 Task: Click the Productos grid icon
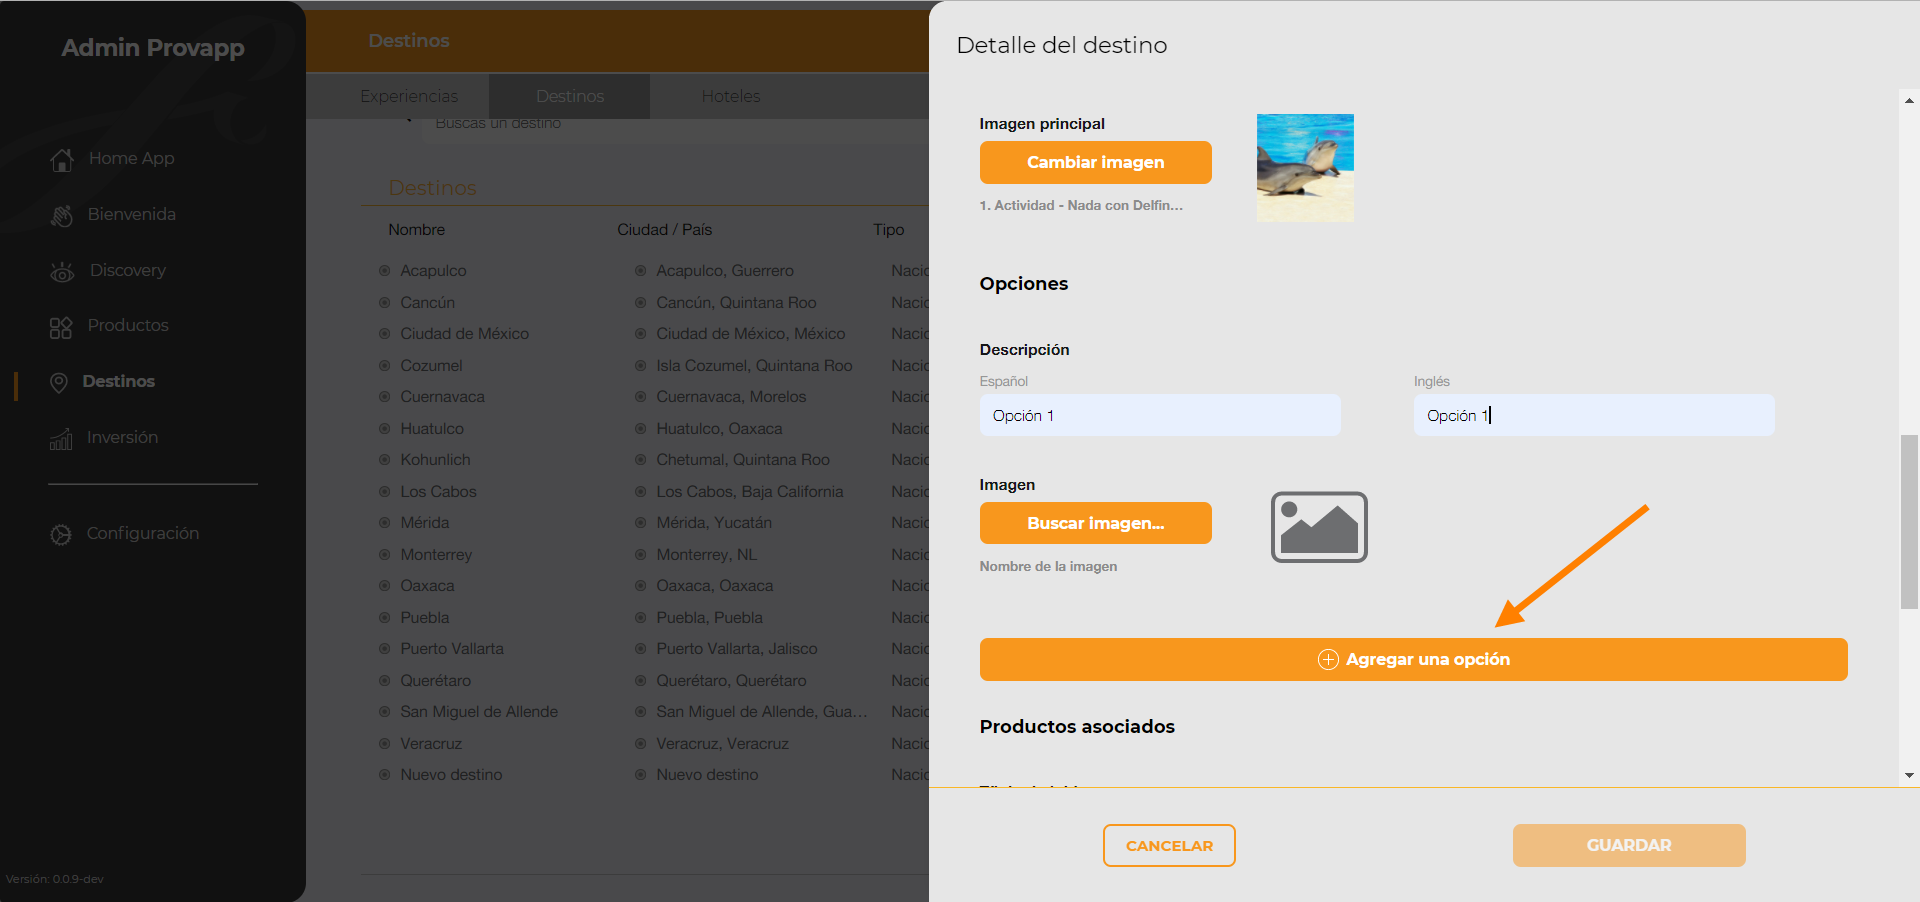click(x=61, y=327)
